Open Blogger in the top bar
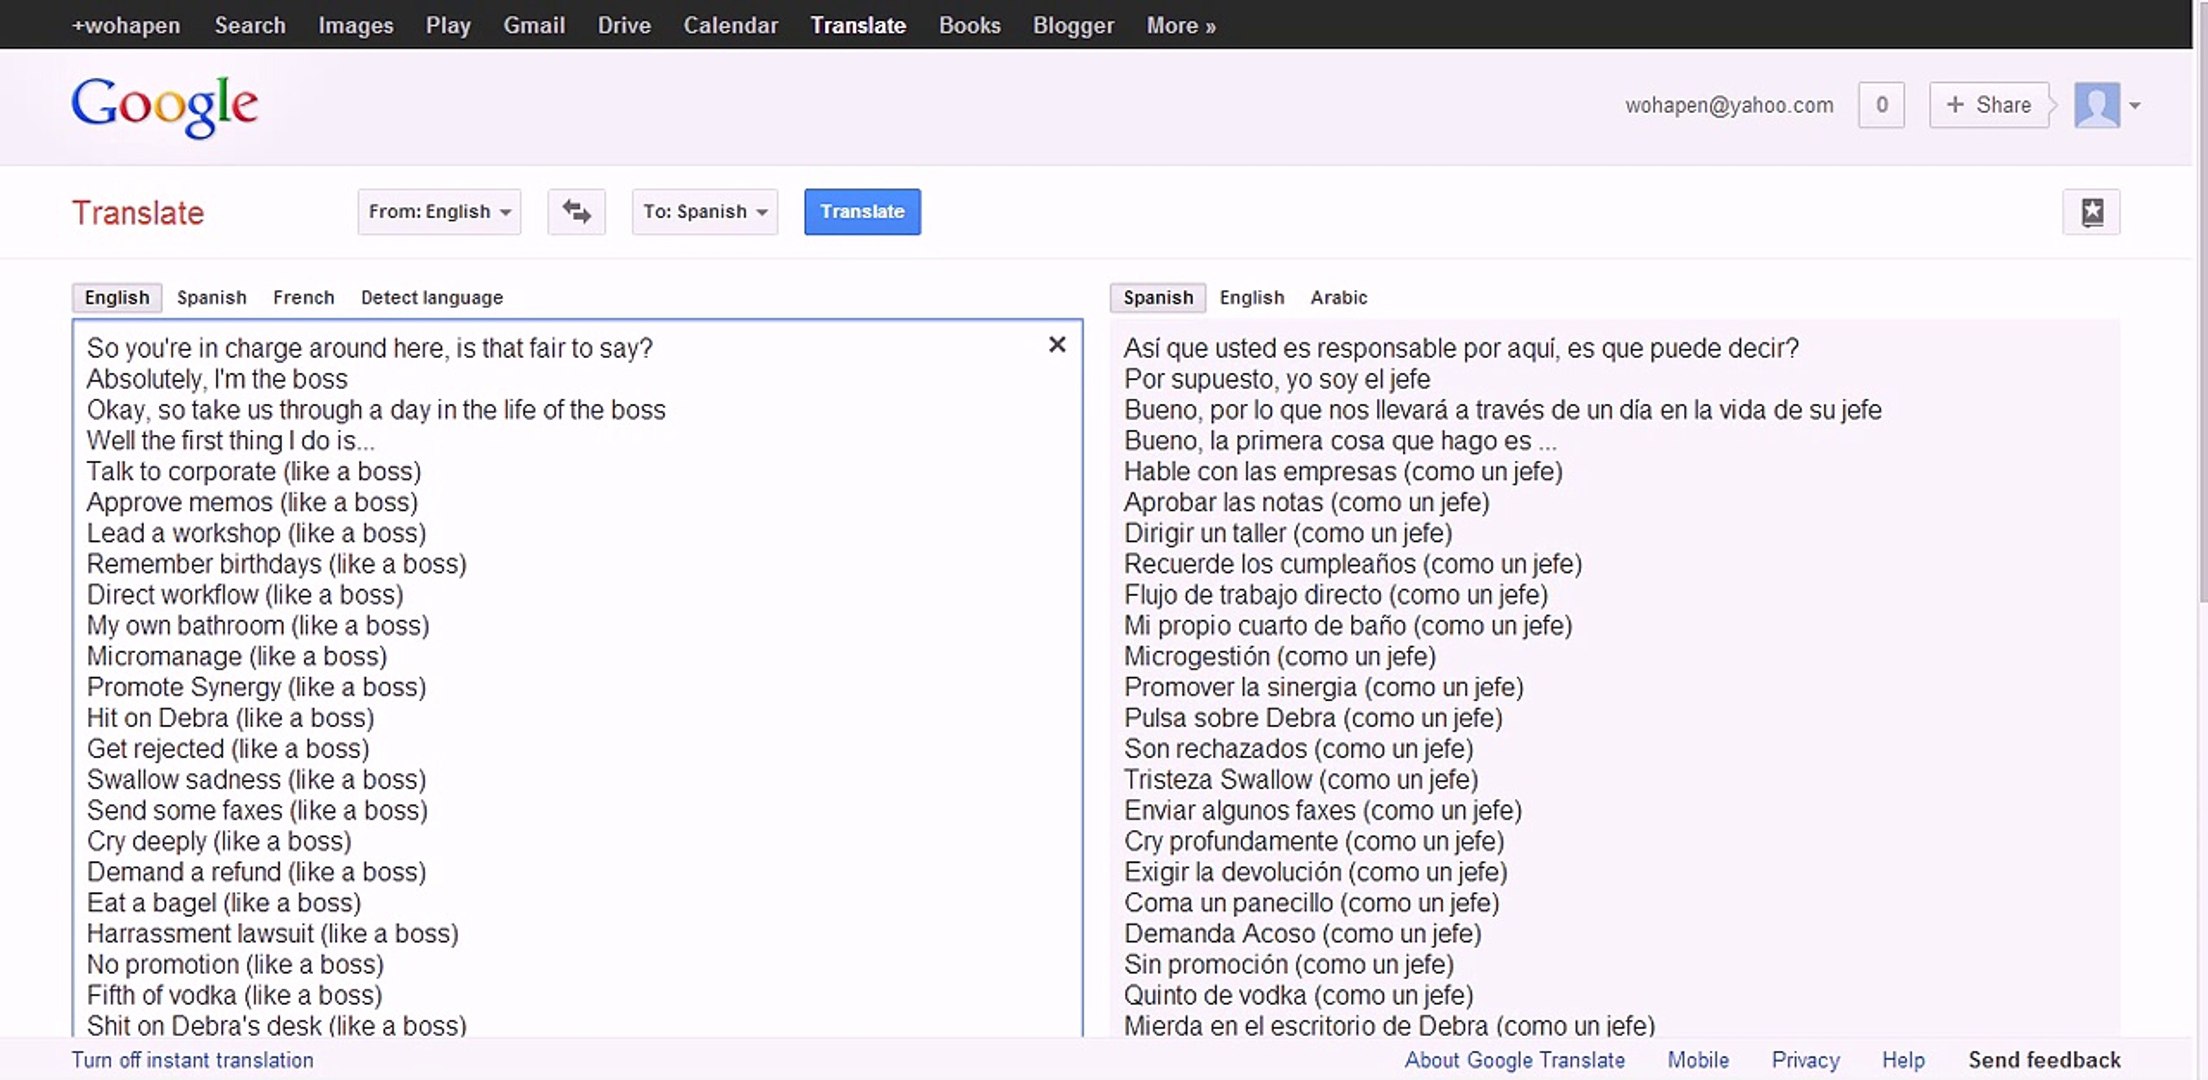 point(1073,25)
